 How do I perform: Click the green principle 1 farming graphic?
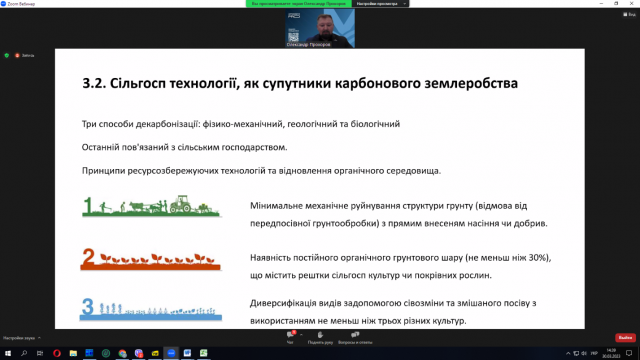[151, 206]
